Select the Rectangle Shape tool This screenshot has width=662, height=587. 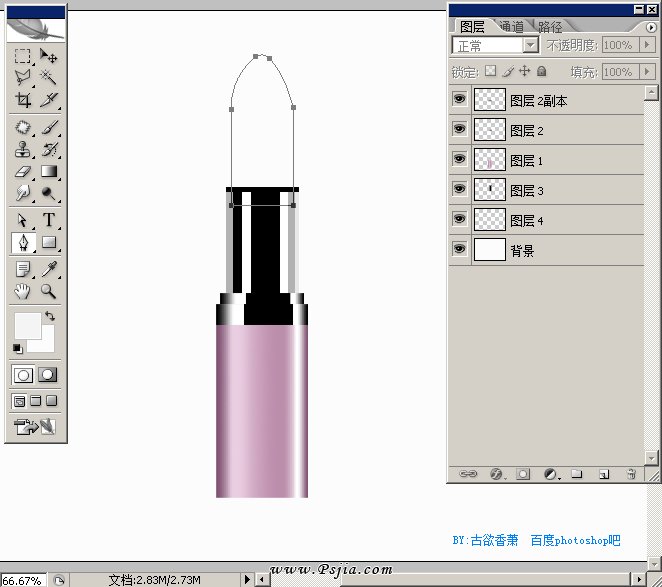pos(49,242)
